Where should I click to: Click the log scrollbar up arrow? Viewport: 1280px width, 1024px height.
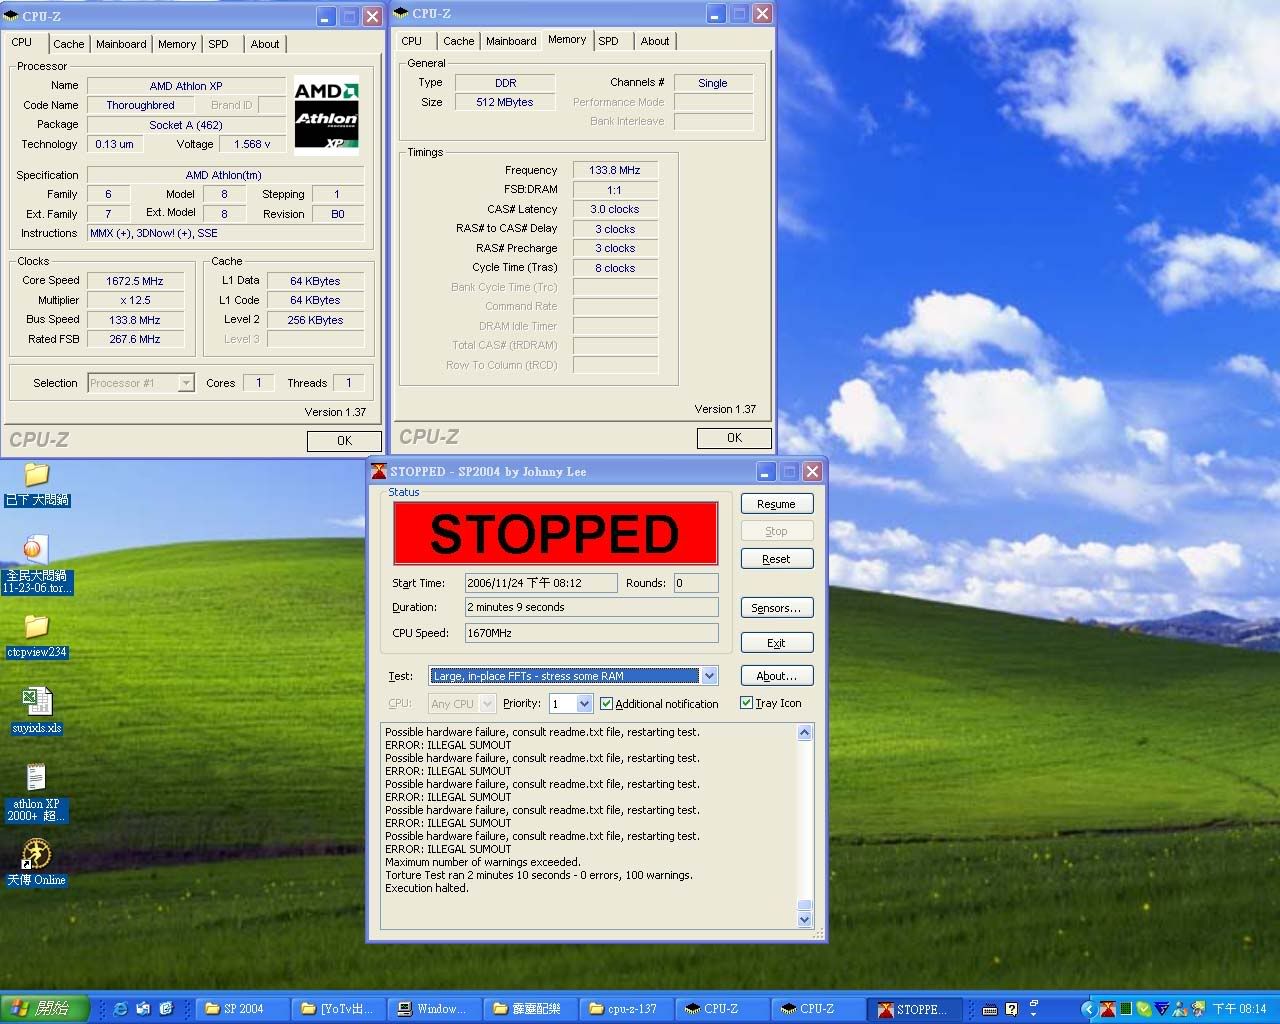[x=805, y=733]
